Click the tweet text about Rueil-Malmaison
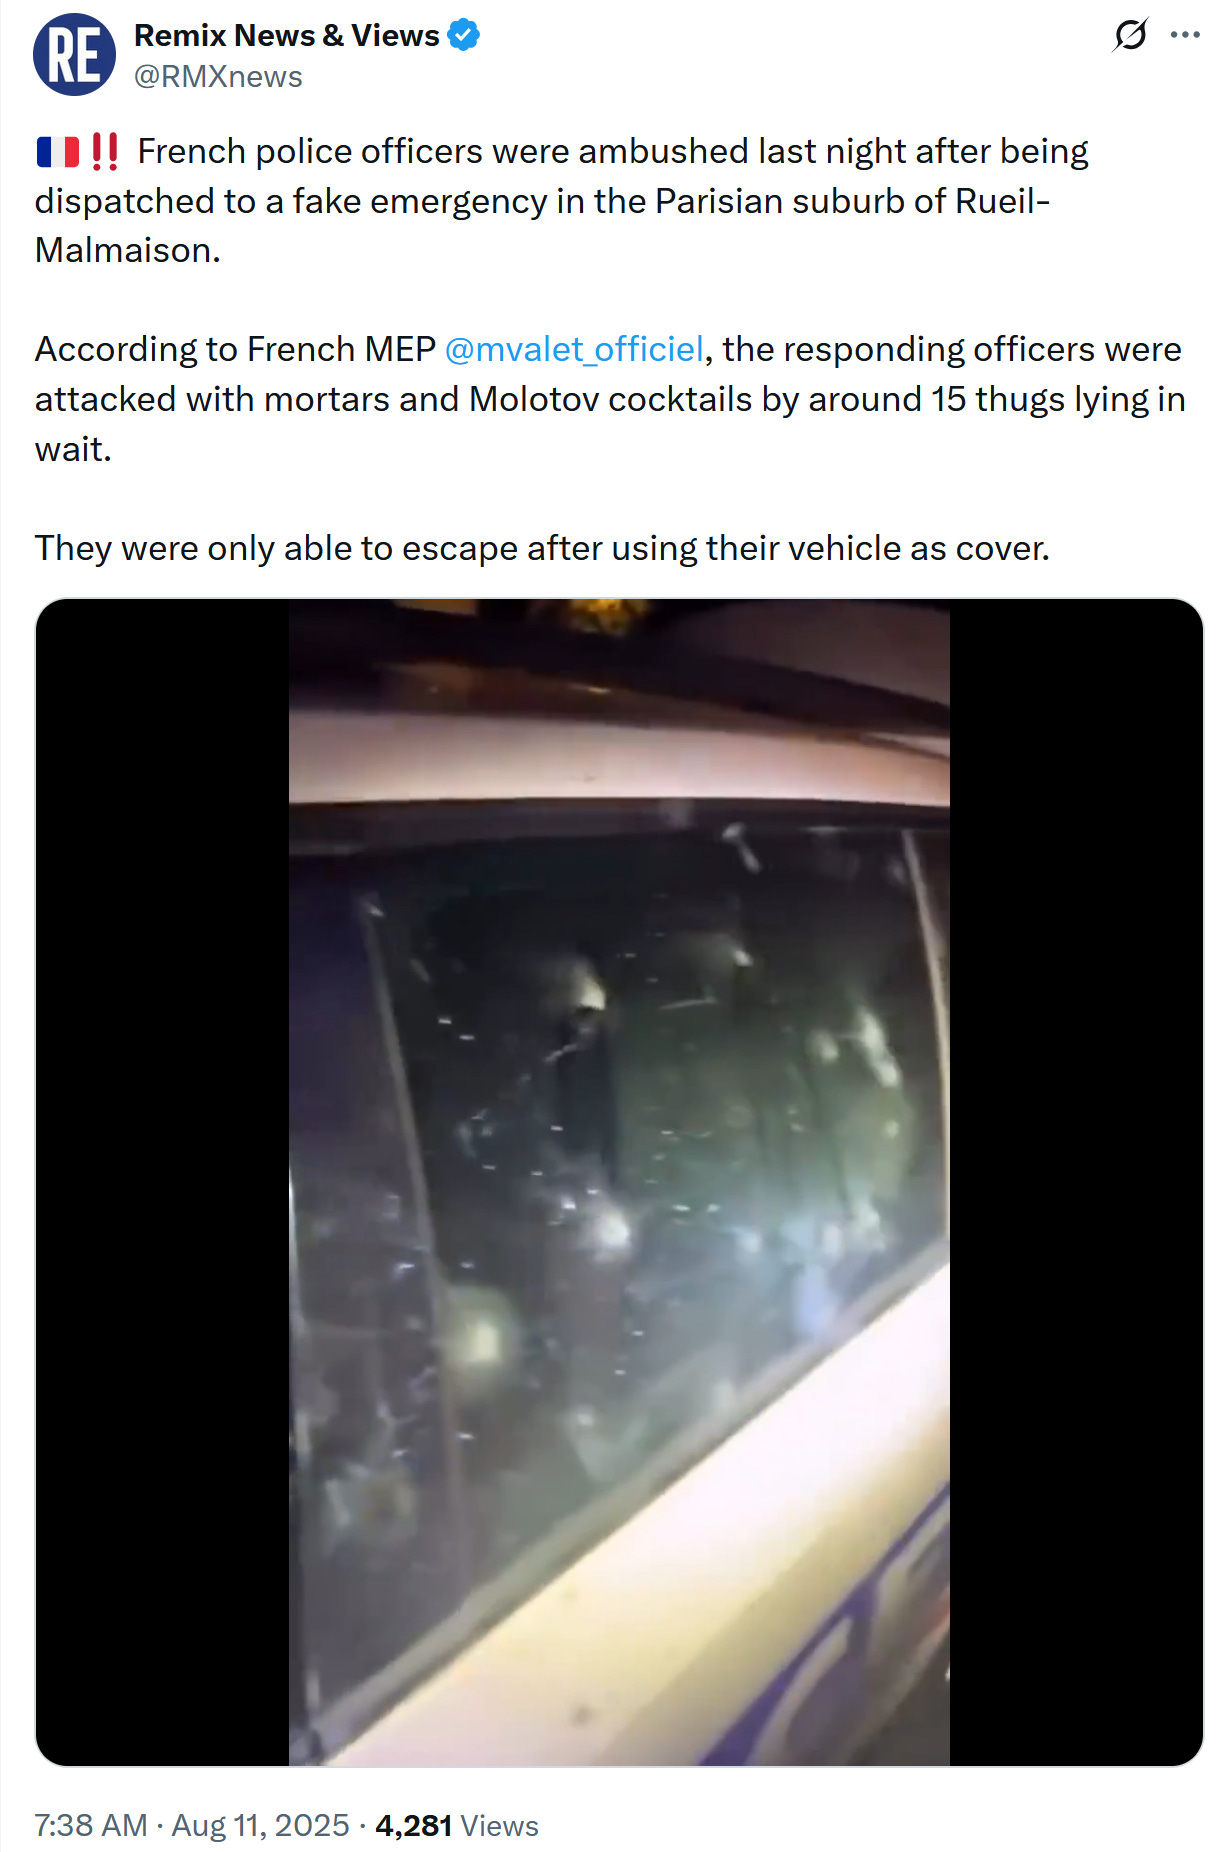 tap(562, 200)
